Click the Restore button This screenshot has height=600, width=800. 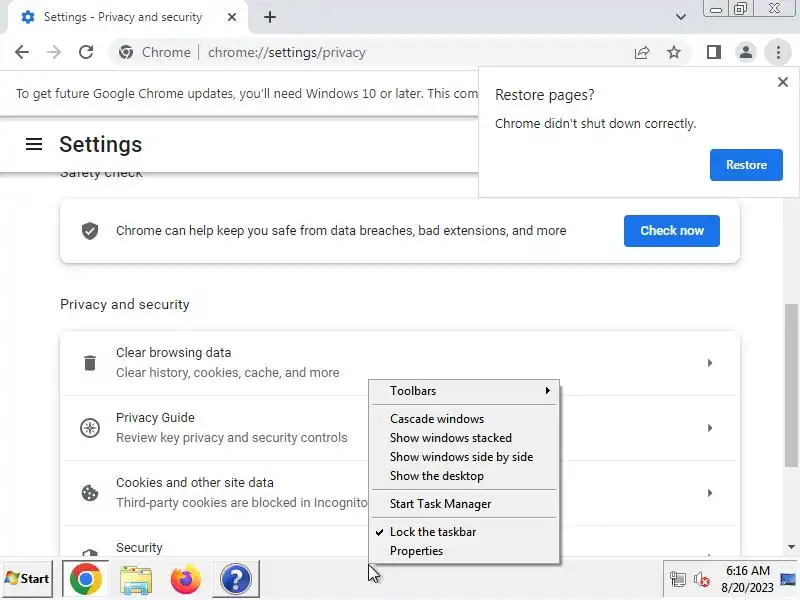[746, 165]
